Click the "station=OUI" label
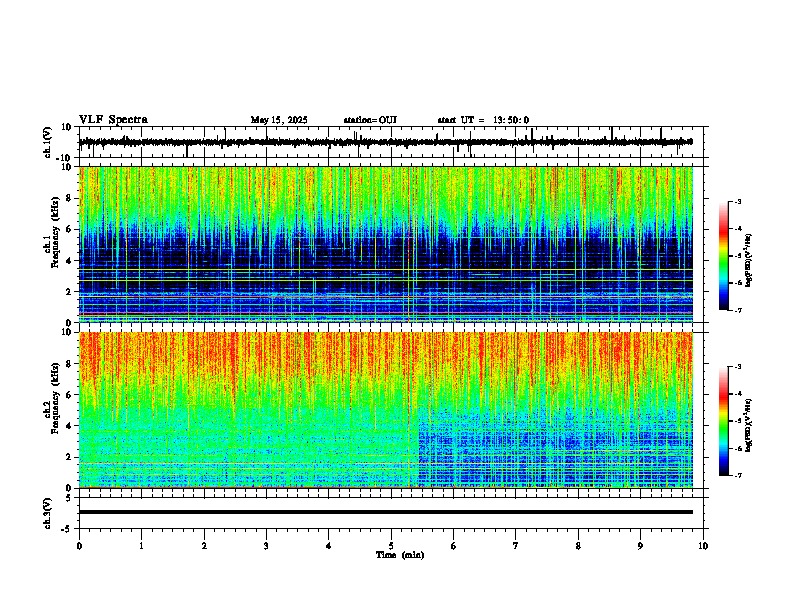792x612 pixels. point(370,120)
